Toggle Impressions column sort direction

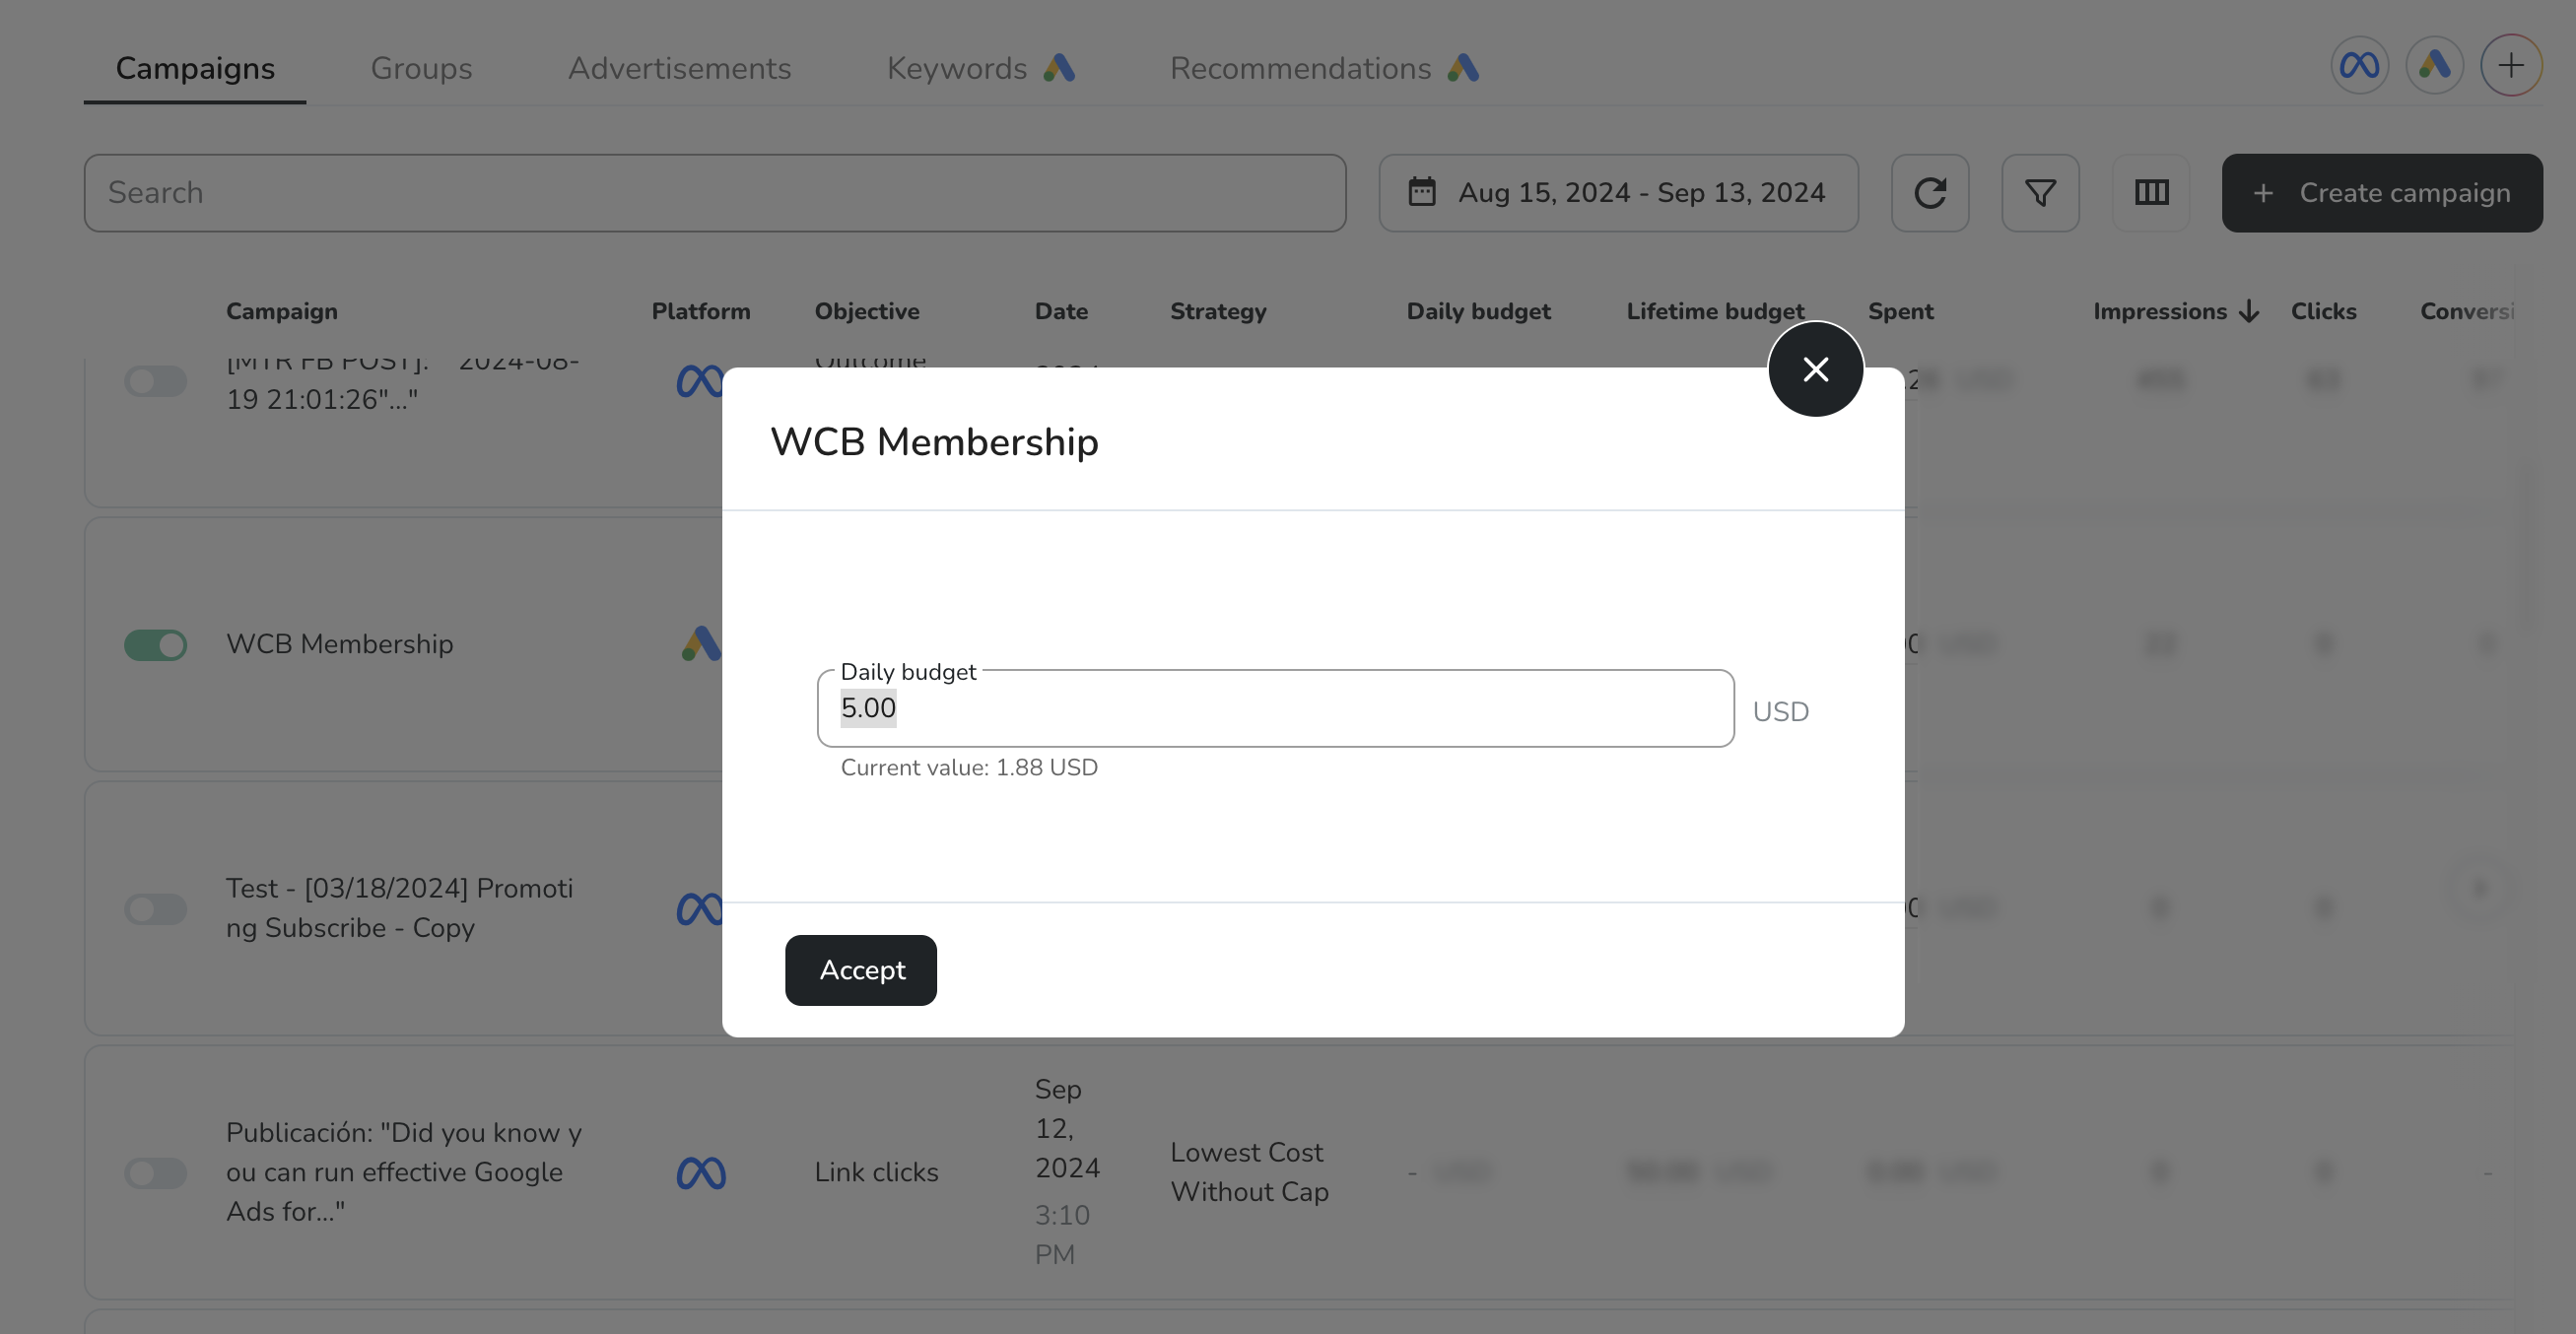click(2248, 311)
